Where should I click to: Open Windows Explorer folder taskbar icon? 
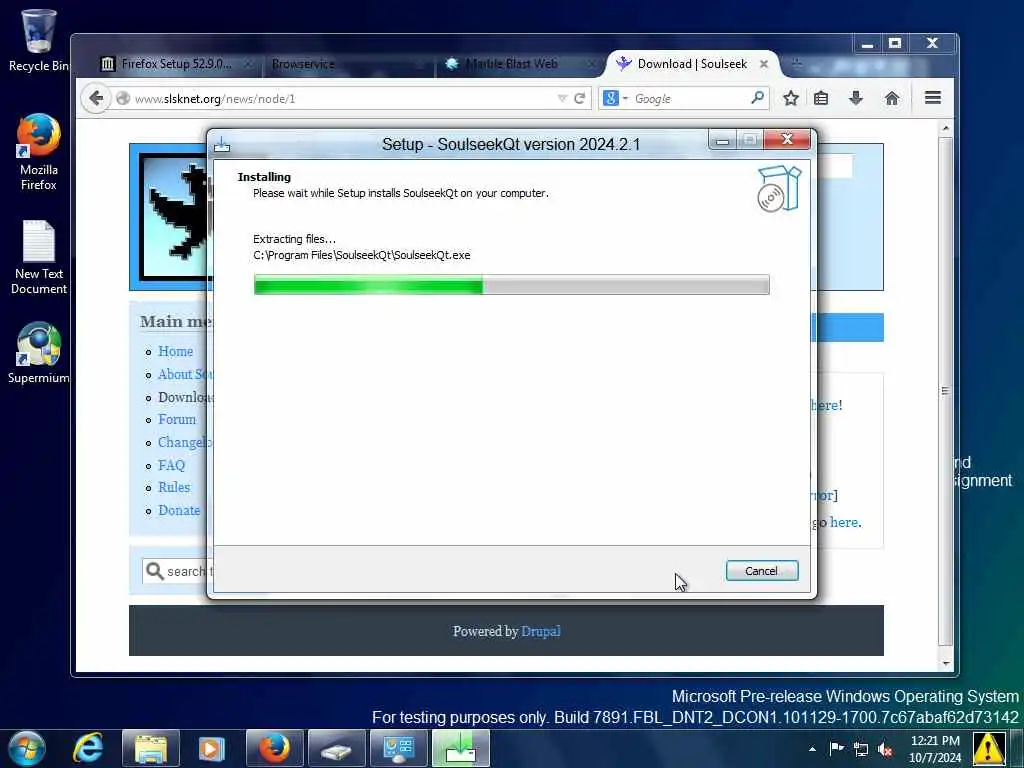(150, 748)
